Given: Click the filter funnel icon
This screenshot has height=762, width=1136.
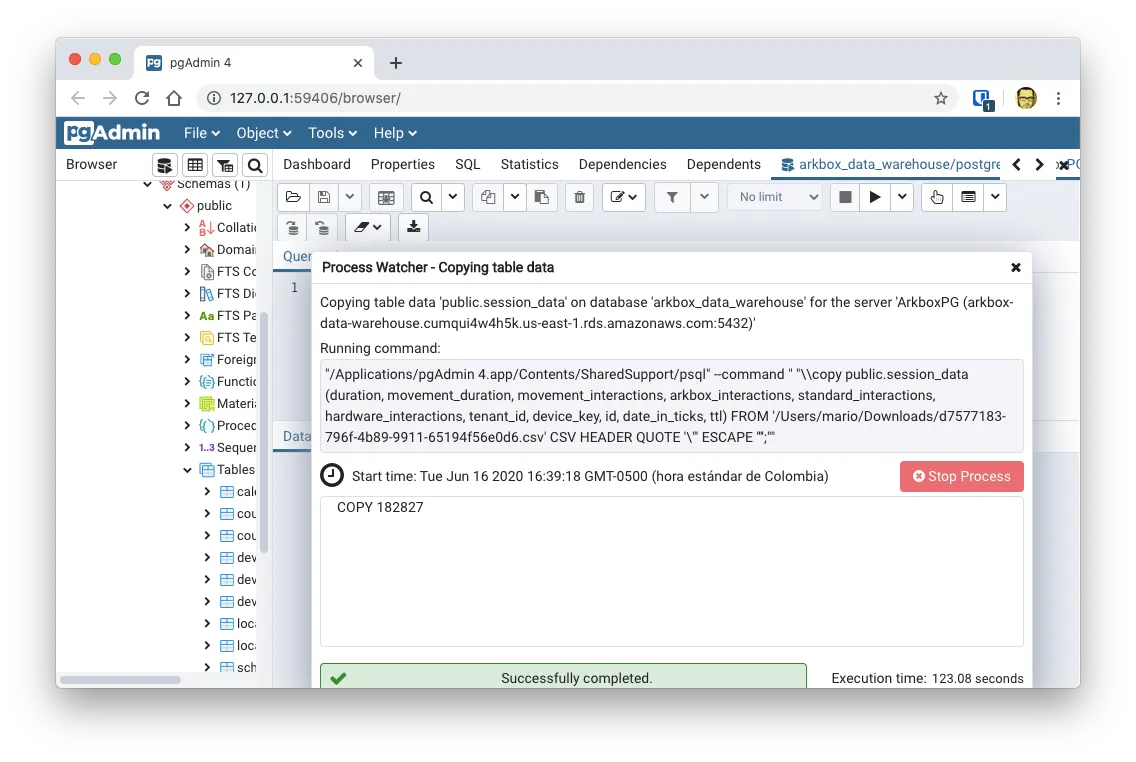Looking at the screenshot, I should tap(672, 197).
